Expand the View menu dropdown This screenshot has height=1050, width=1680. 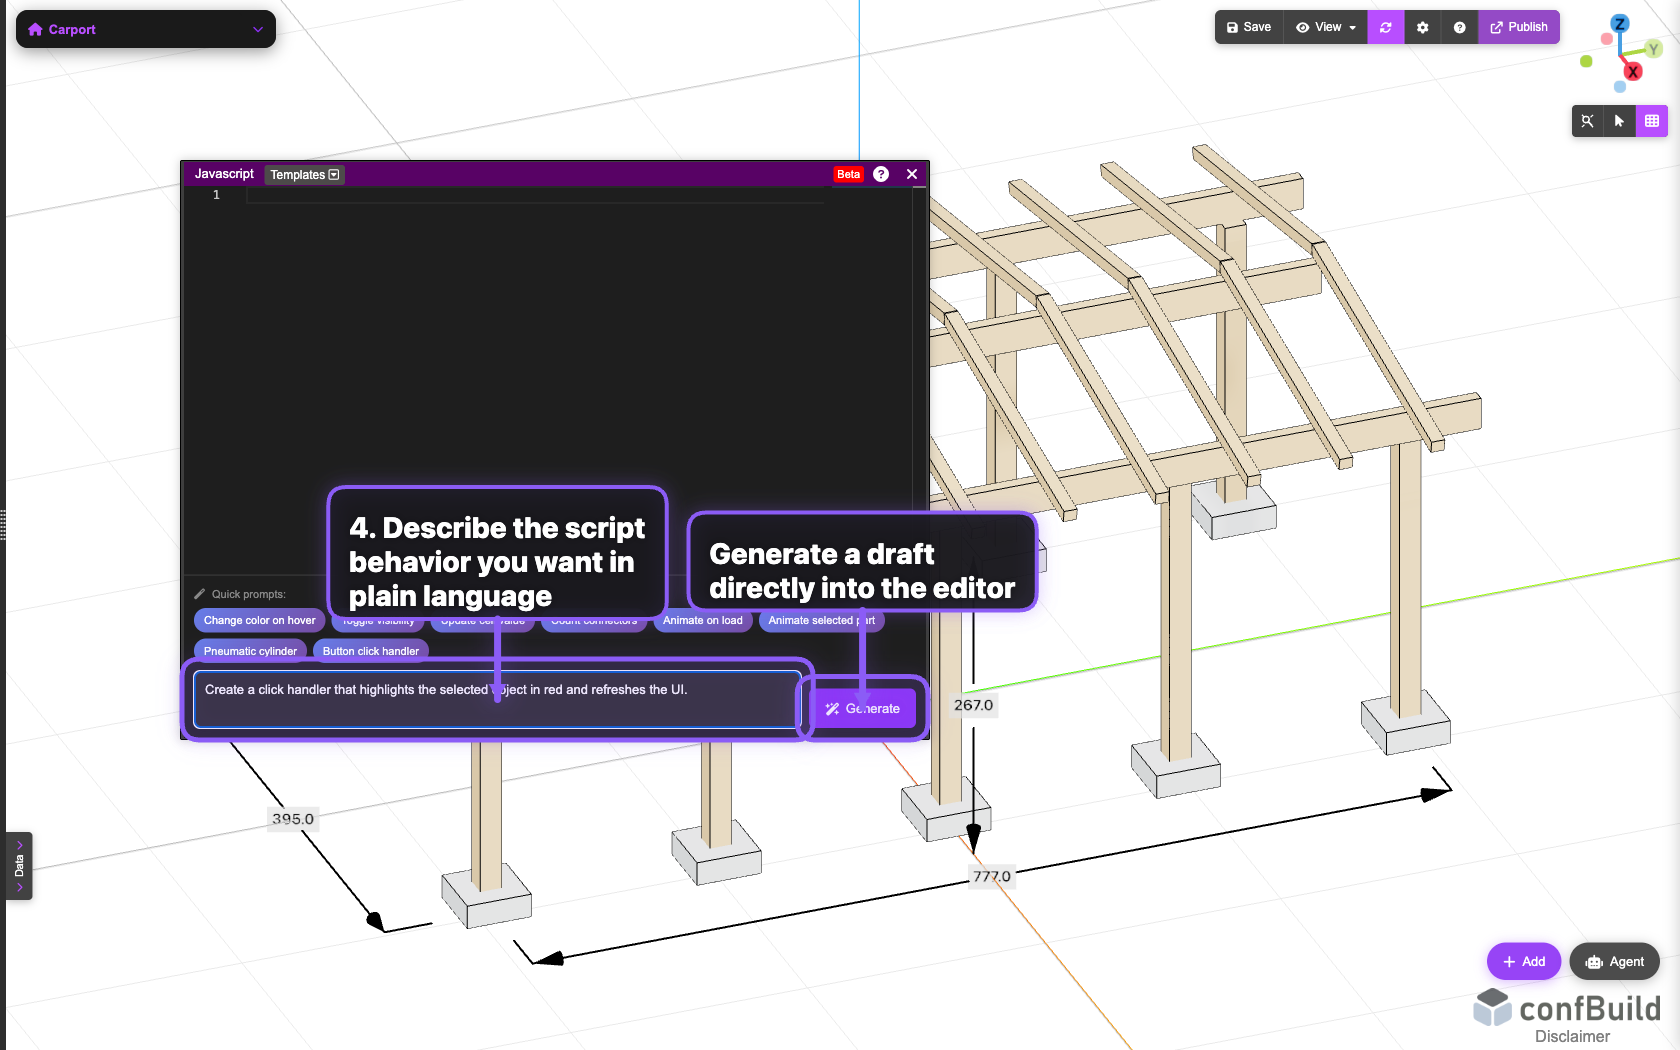[1325, 27]
